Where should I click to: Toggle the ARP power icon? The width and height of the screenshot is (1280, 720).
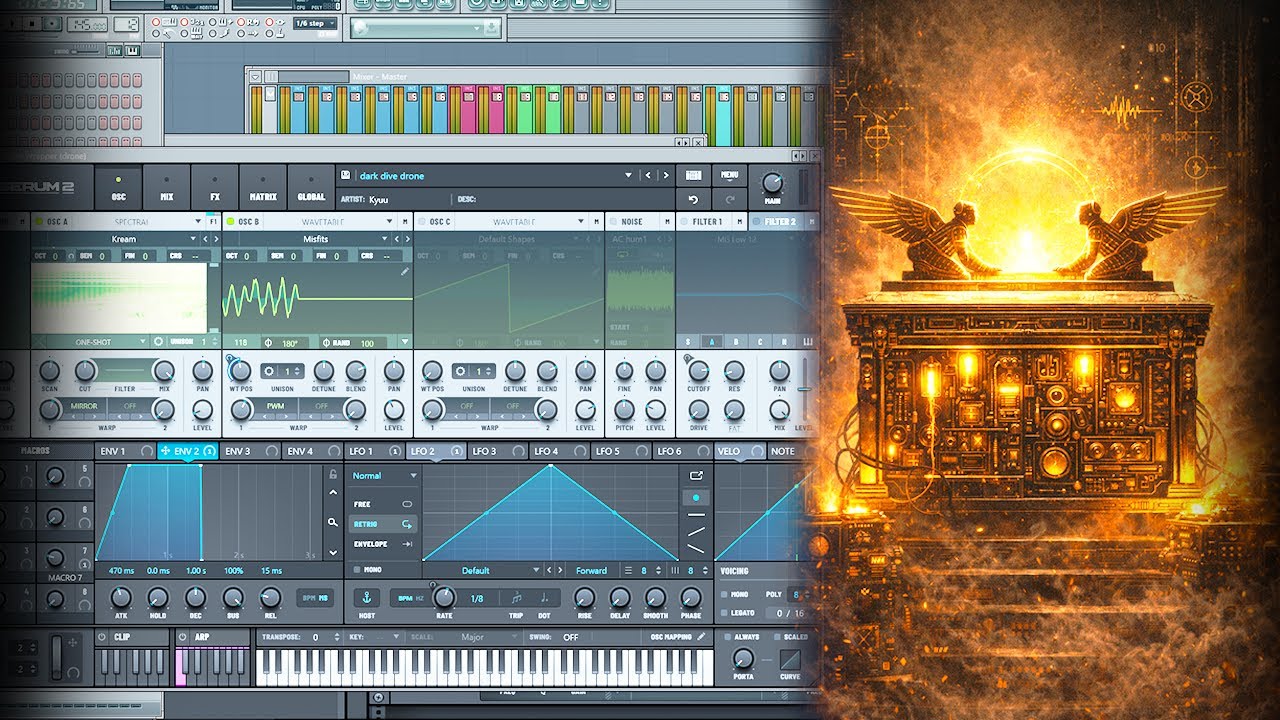click(x=184, y=636)
